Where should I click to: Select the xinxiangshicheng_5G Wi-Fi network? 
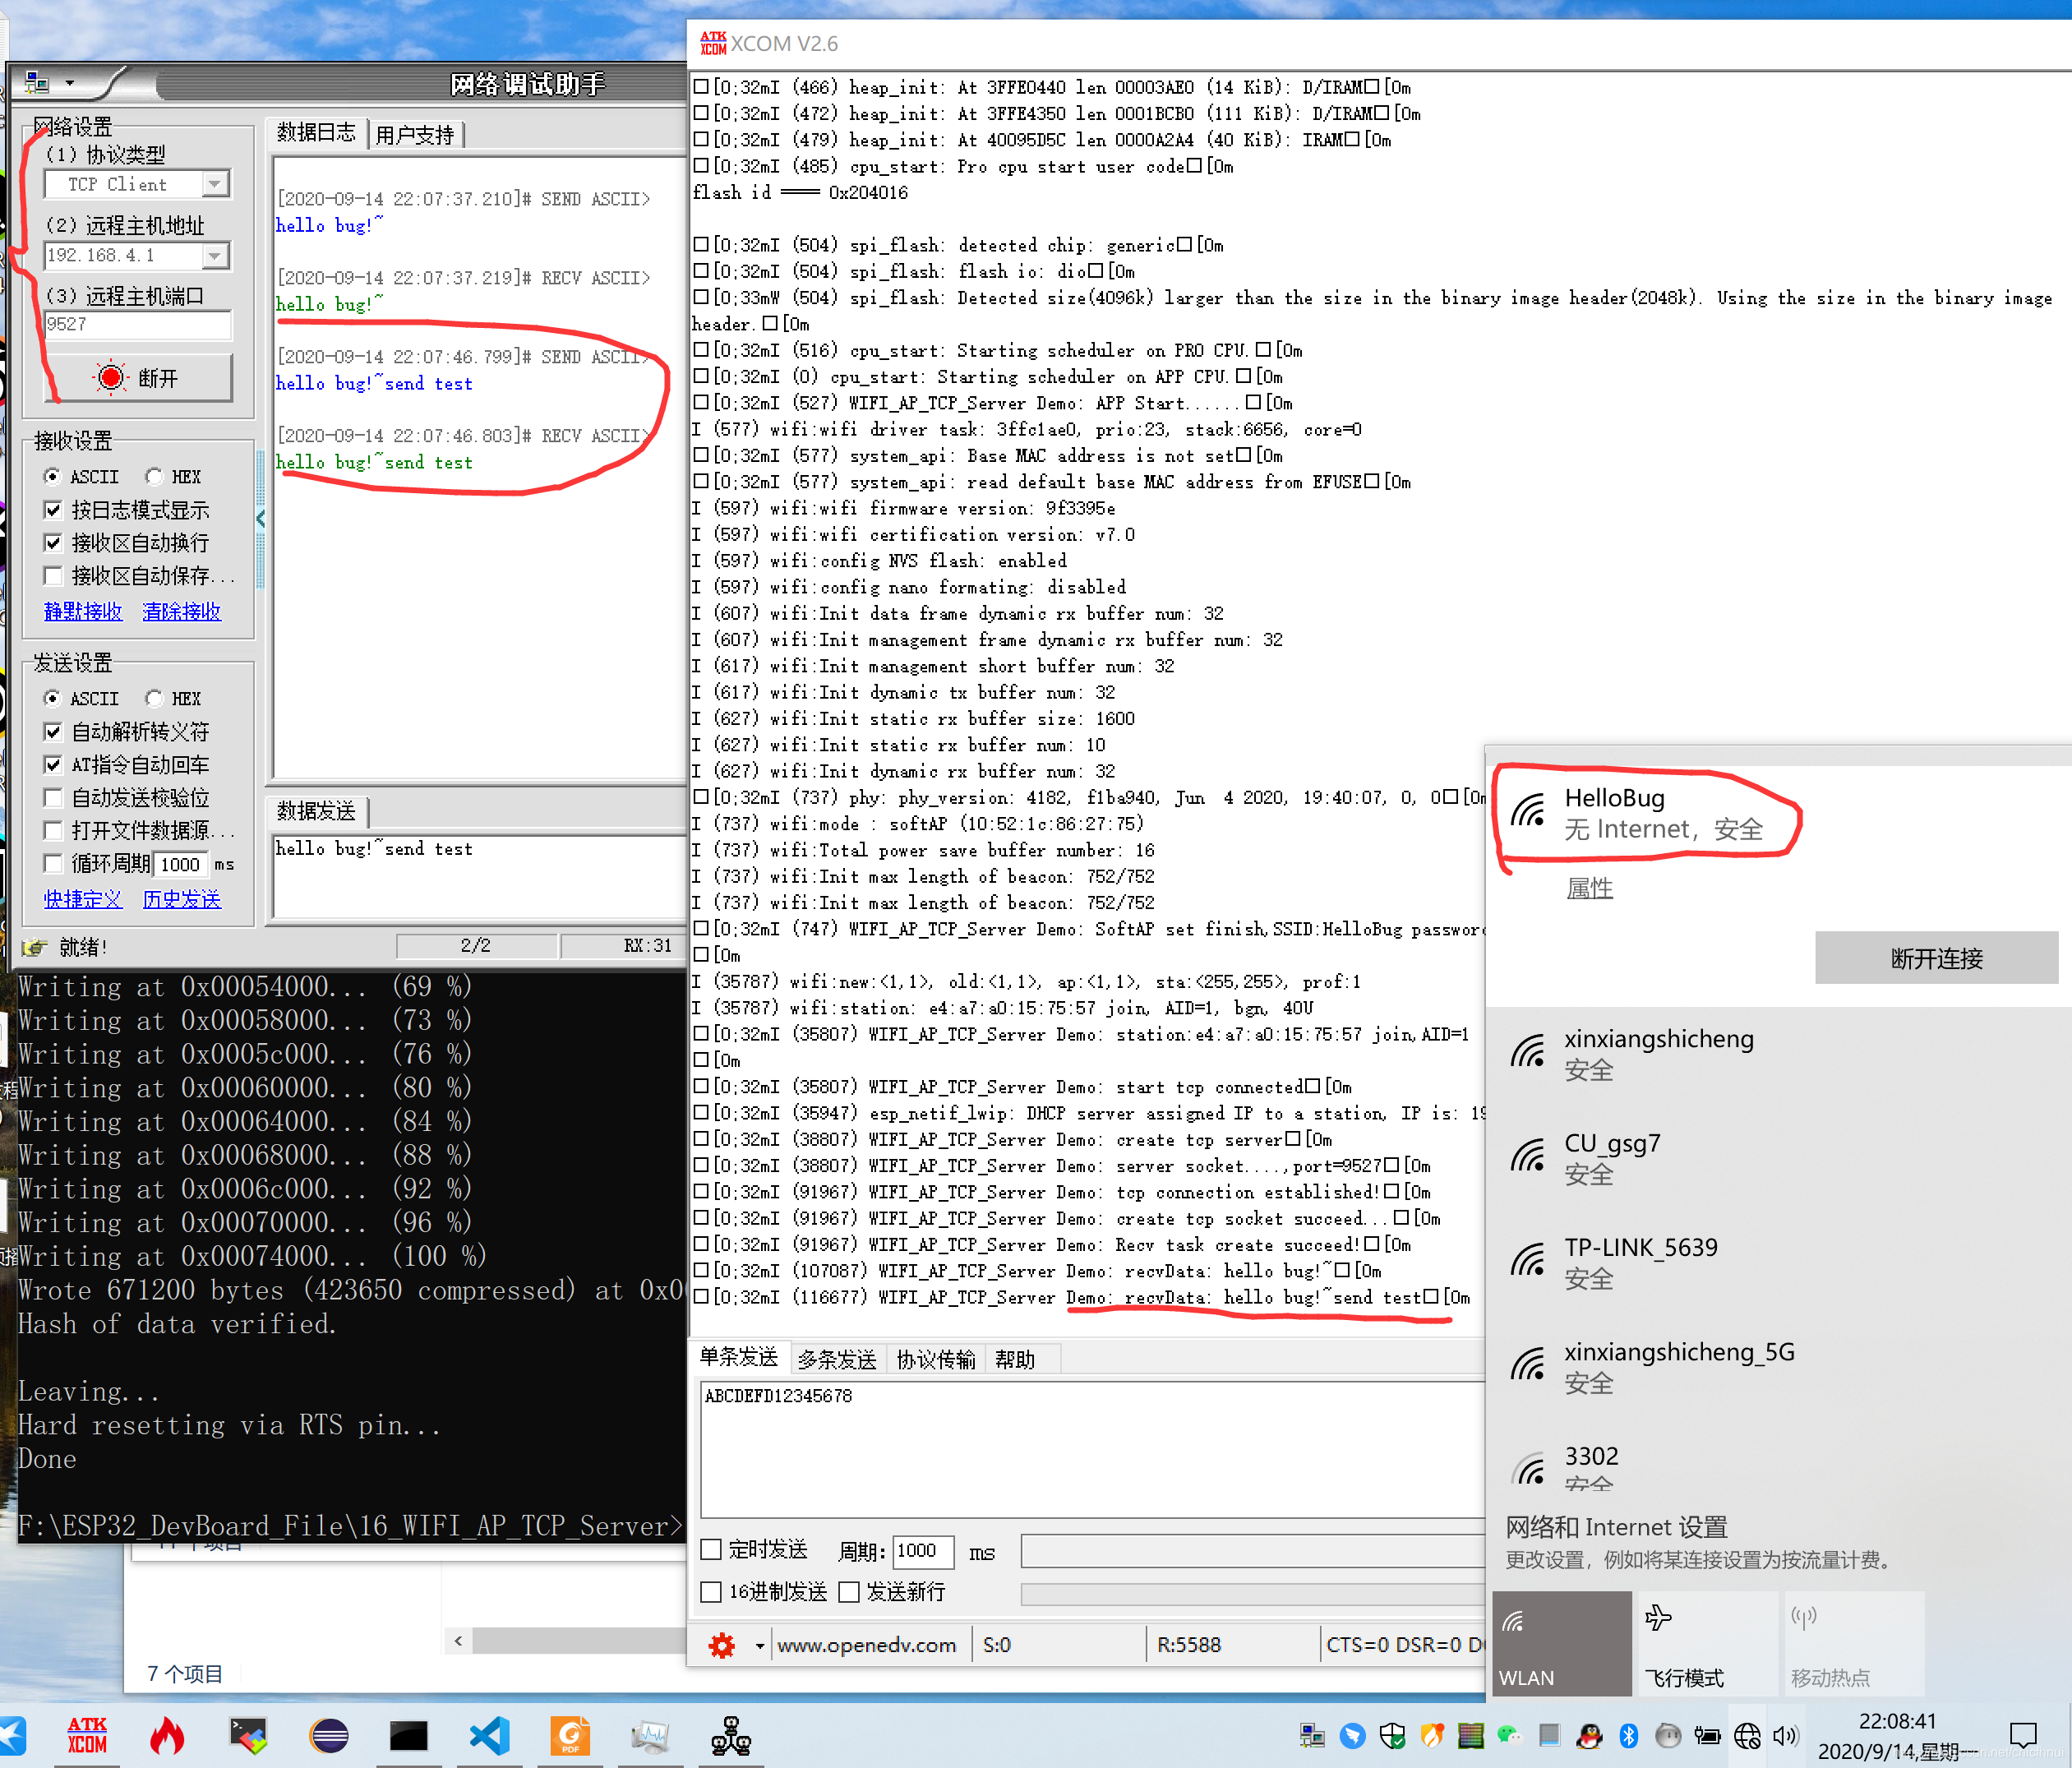1777,1367
